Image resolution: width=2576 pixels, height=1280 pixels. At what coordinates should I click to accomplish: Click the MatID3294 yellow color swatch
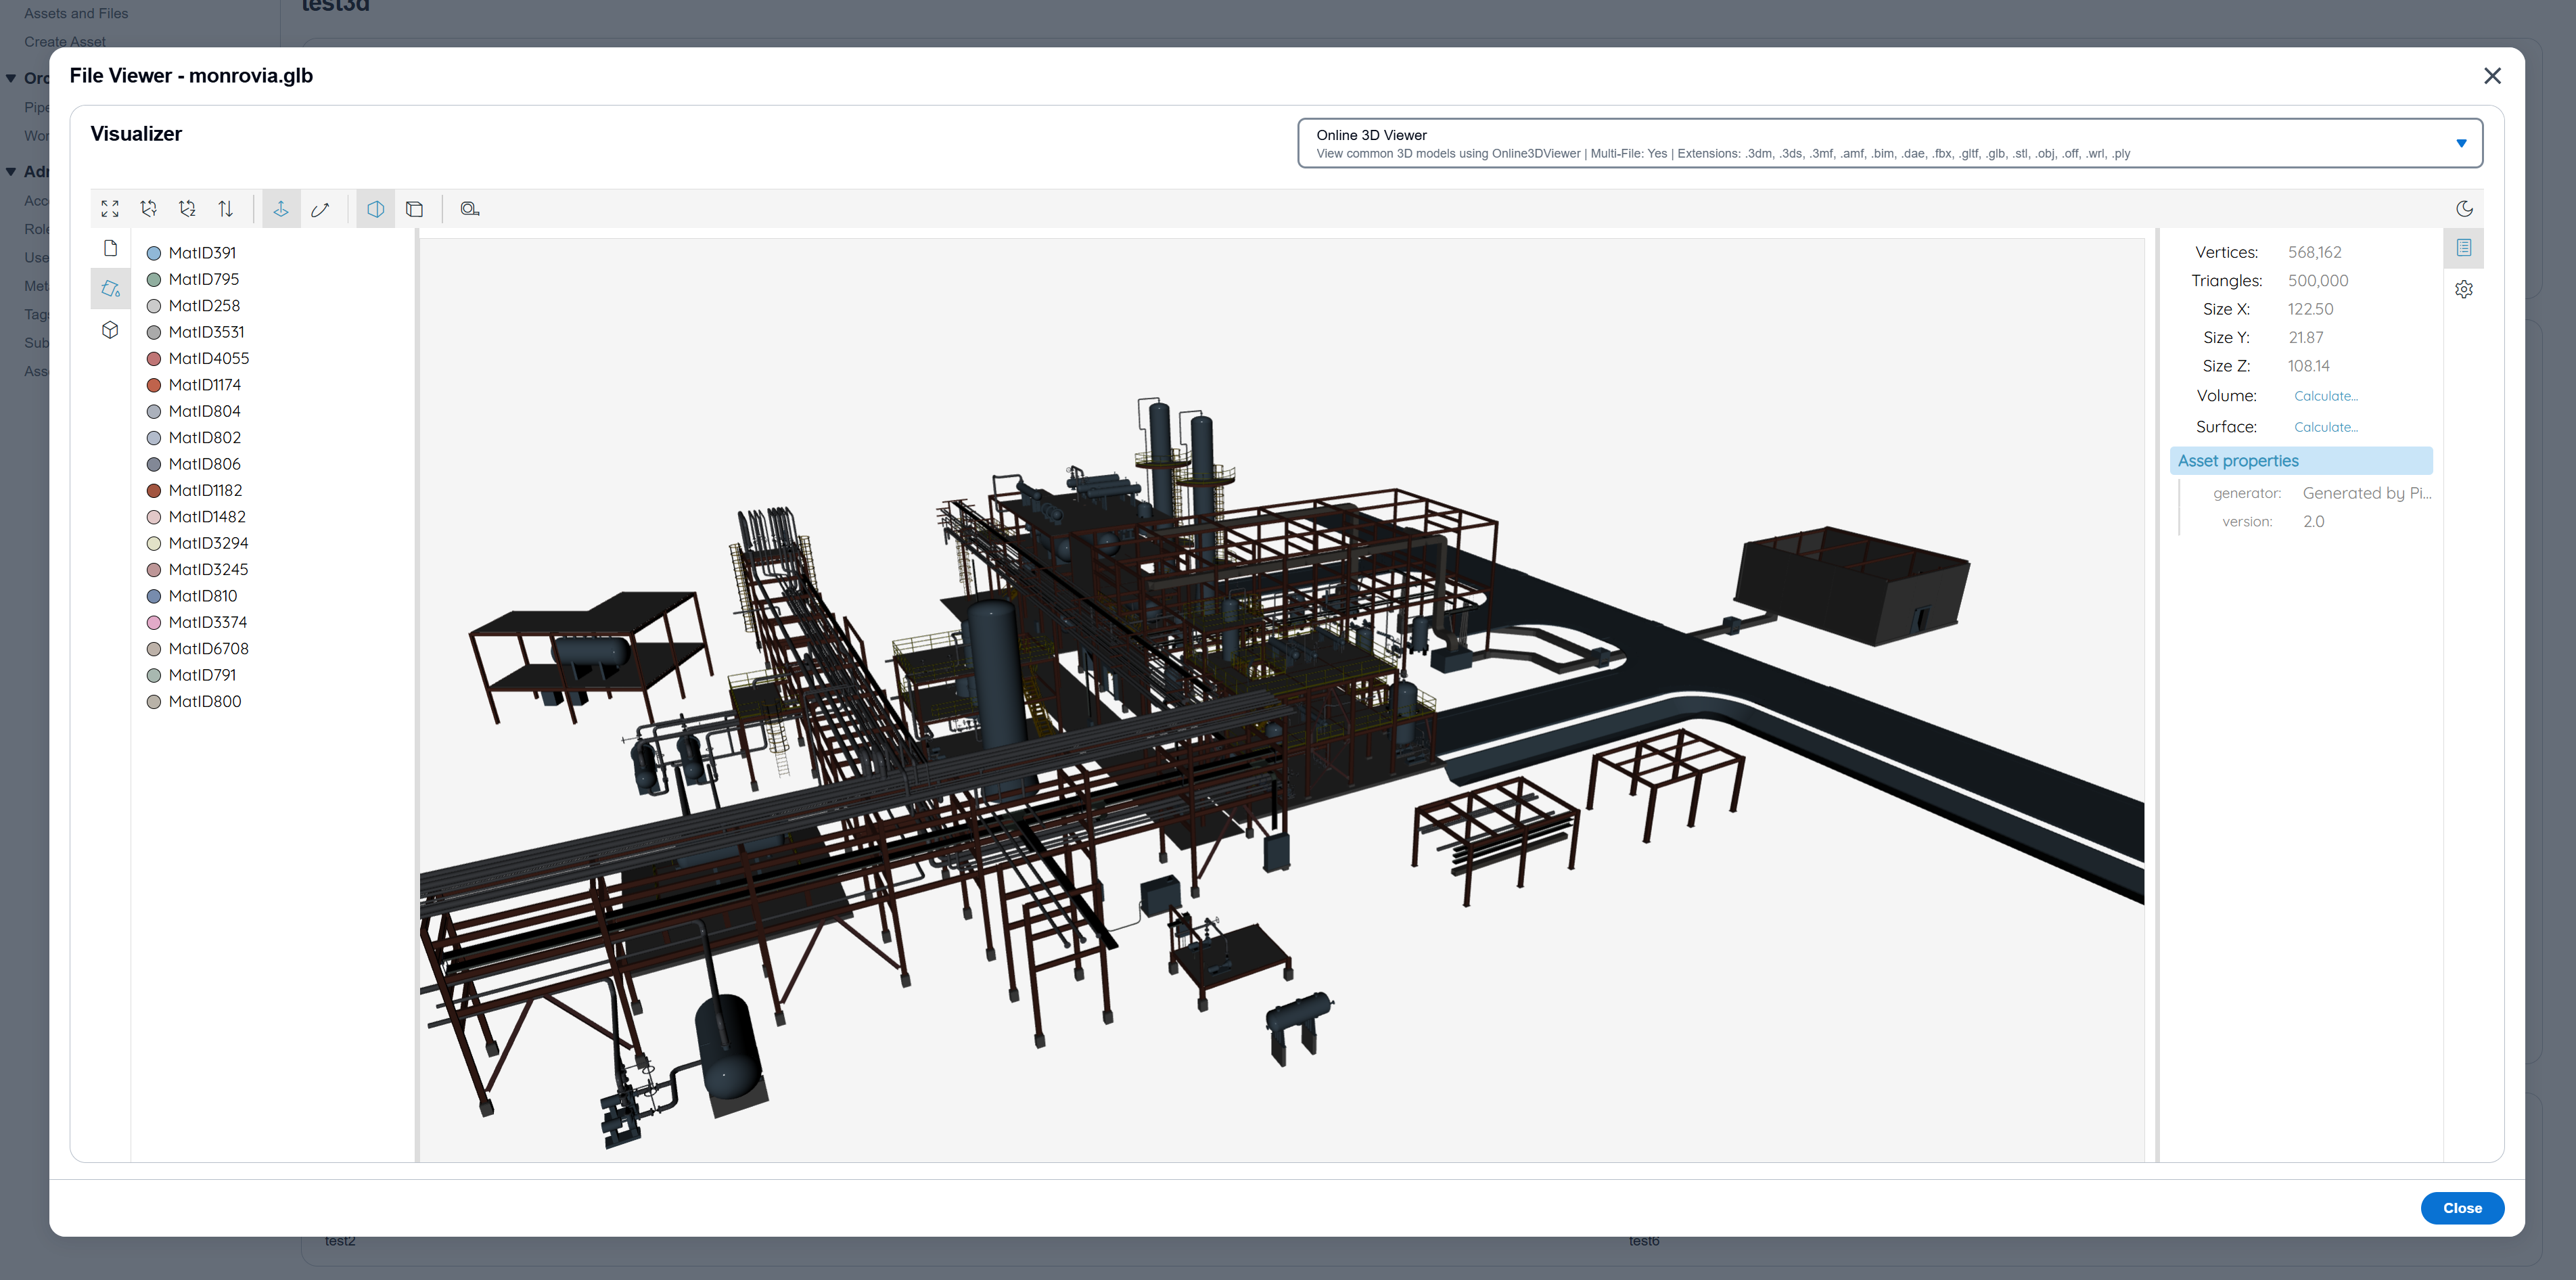click(154, 544)
